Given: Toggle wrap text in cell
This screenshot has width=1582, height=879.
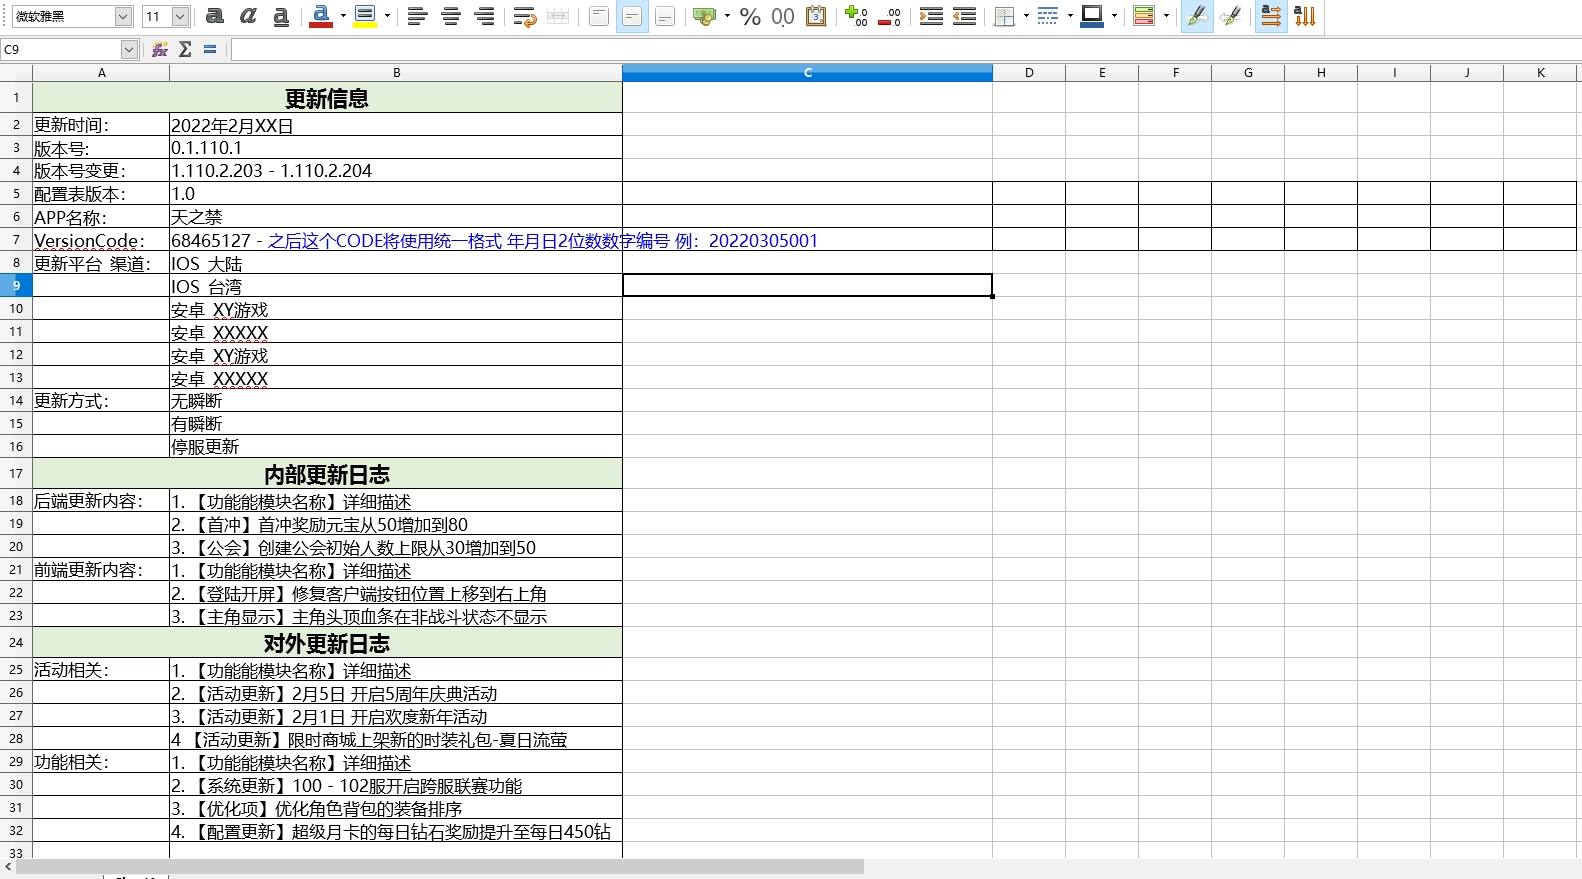Looking at the screenshot, I should click(x=524, y=16).
